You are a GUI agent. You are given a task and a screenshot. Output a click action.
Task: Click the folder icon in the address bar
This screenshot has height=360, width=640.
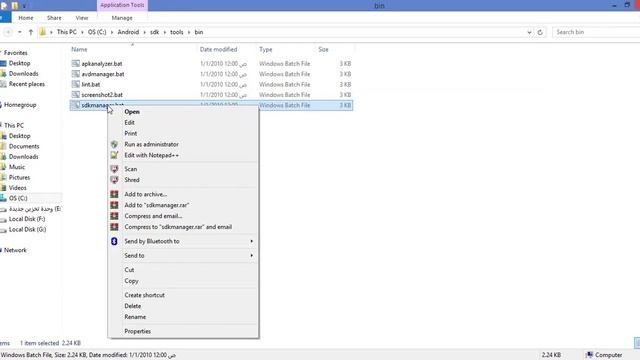[x=42, y=32]
